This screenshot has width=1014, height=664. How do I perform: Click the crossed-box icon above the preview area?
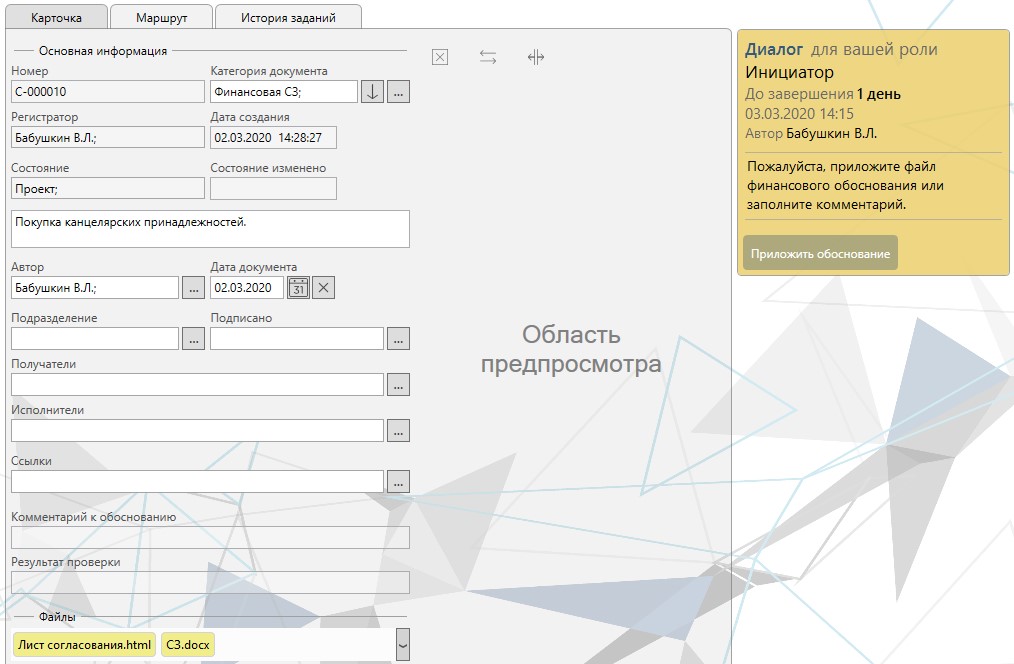click(x=440, y=58)
